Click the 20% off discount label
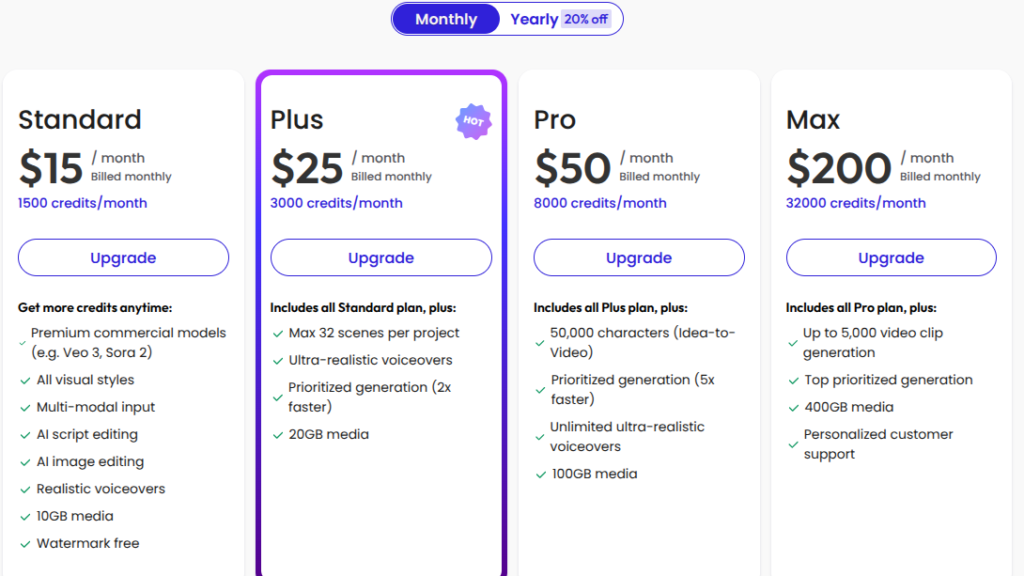 pyautogui.click(x=586, y=19)
